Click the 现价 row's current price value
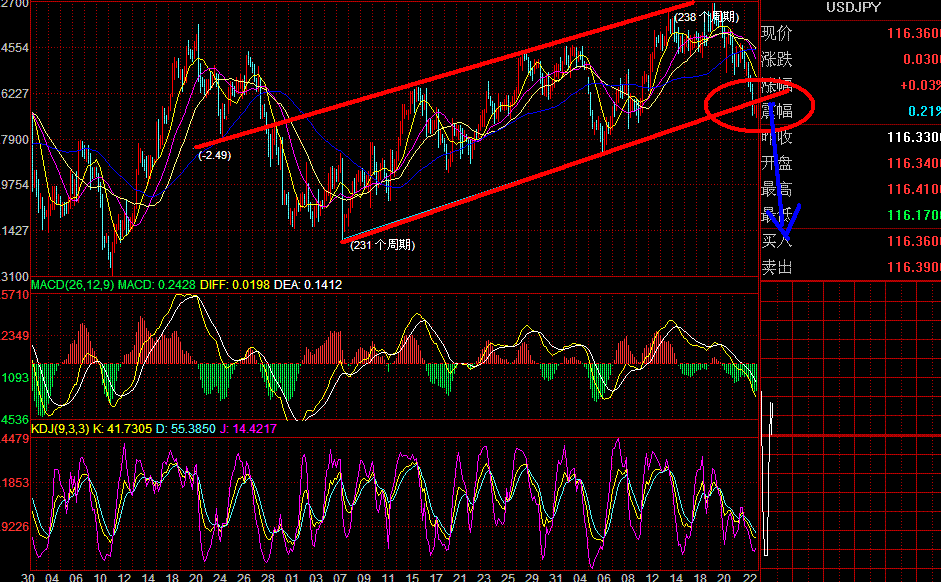The height and width of the screenshot is (582, 941). click(913, 34)
